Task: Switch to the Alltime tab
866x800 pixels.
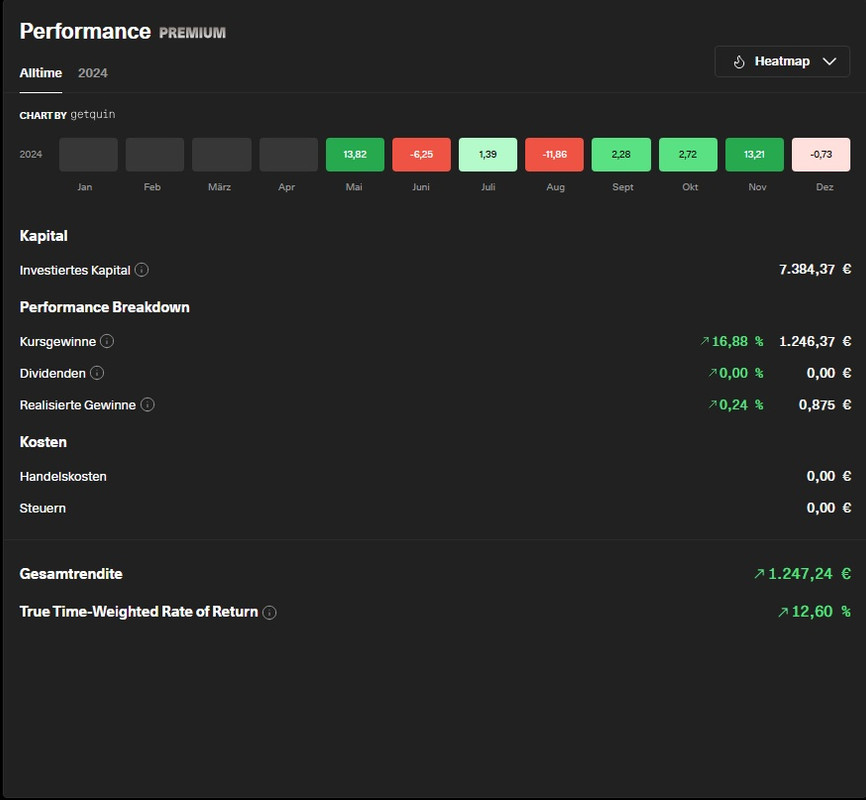Action: [40, 73]
